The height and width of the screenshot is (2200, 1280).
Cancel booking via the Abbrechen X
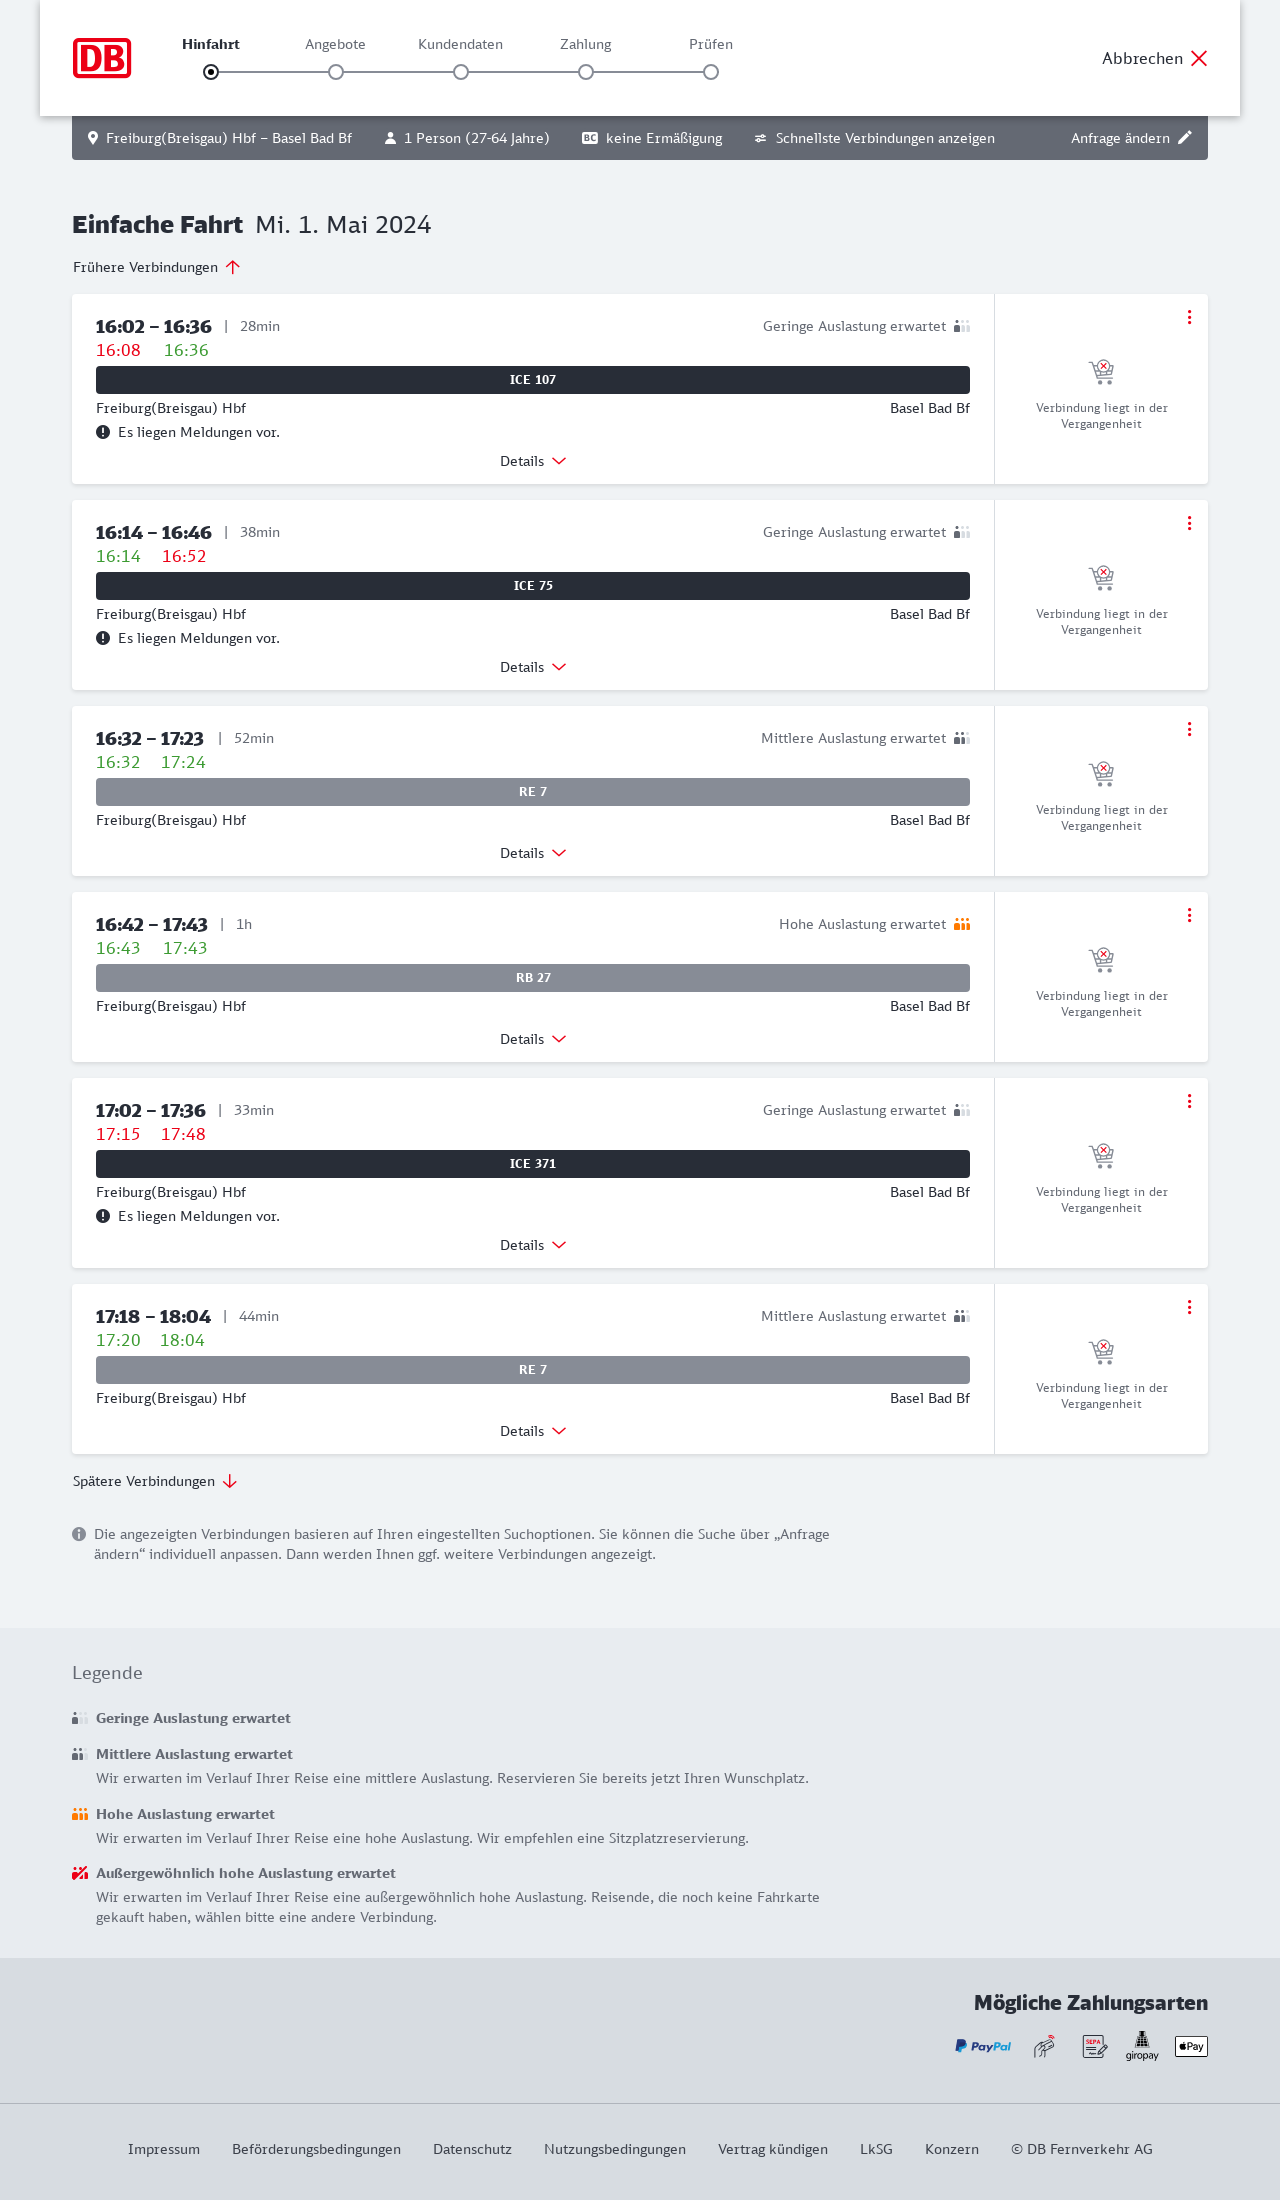(1199, 58)
